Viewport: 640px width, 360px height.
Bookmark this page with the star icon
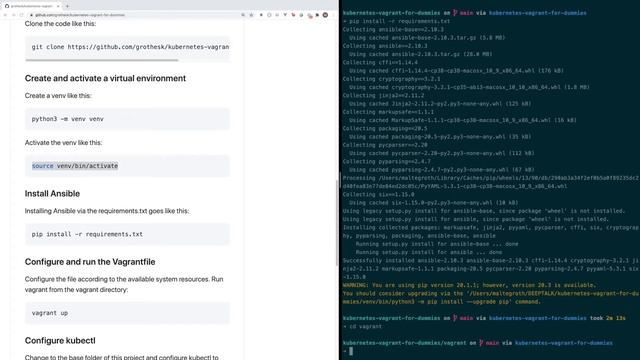(251, 15)
